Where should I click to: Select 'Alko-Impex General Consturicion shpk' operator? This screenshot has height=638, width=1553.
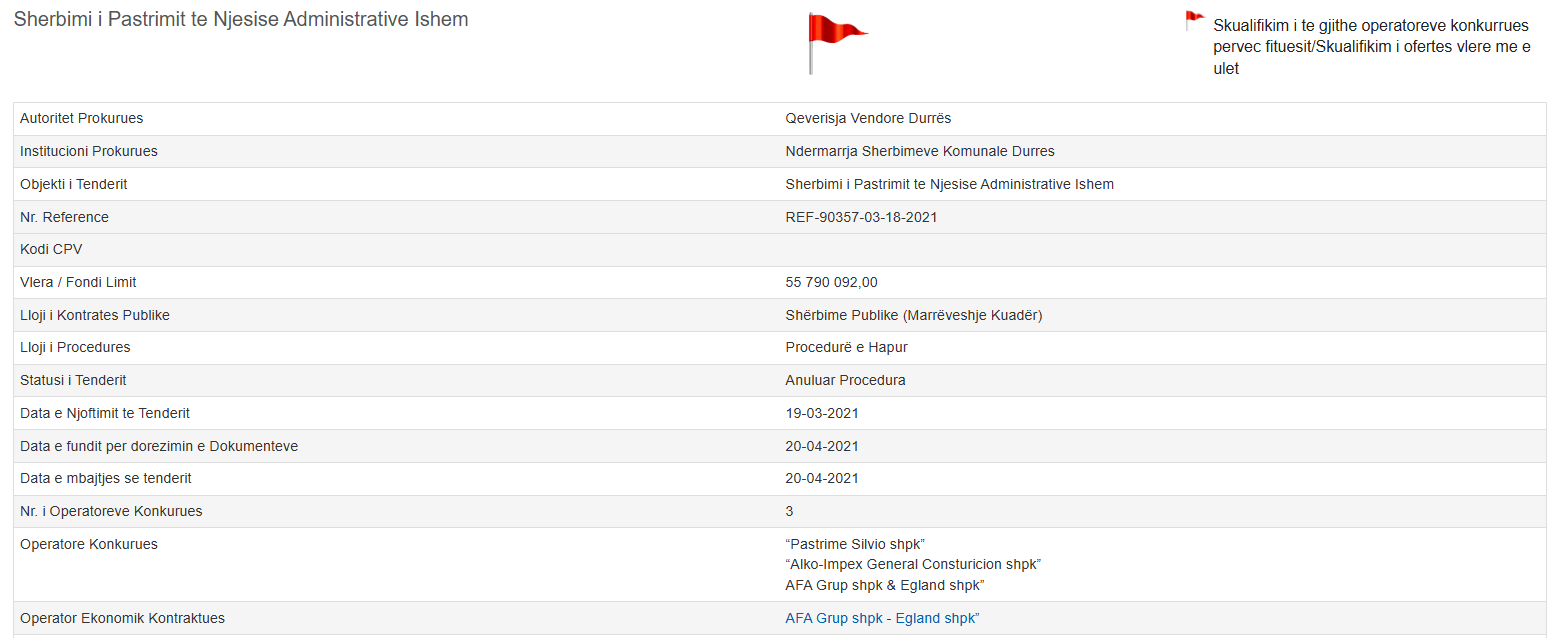pos(913,564)
